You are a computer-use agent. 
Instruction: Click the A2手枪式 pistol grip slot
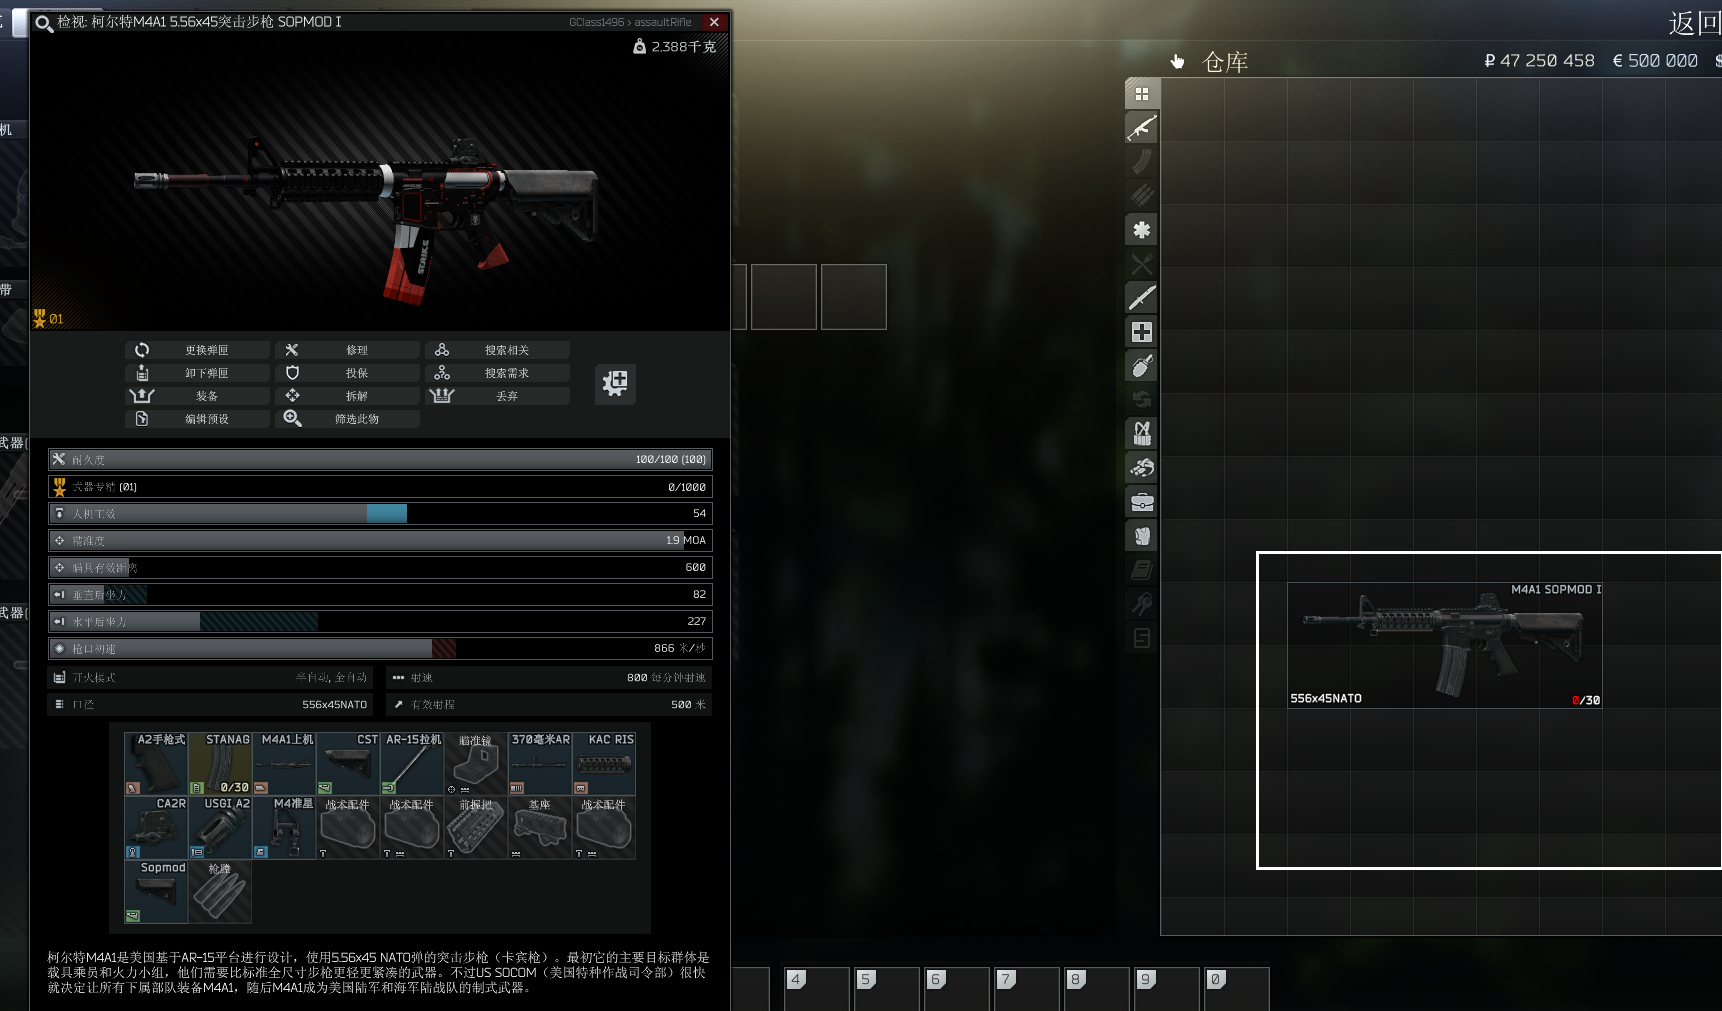[156, 763]
